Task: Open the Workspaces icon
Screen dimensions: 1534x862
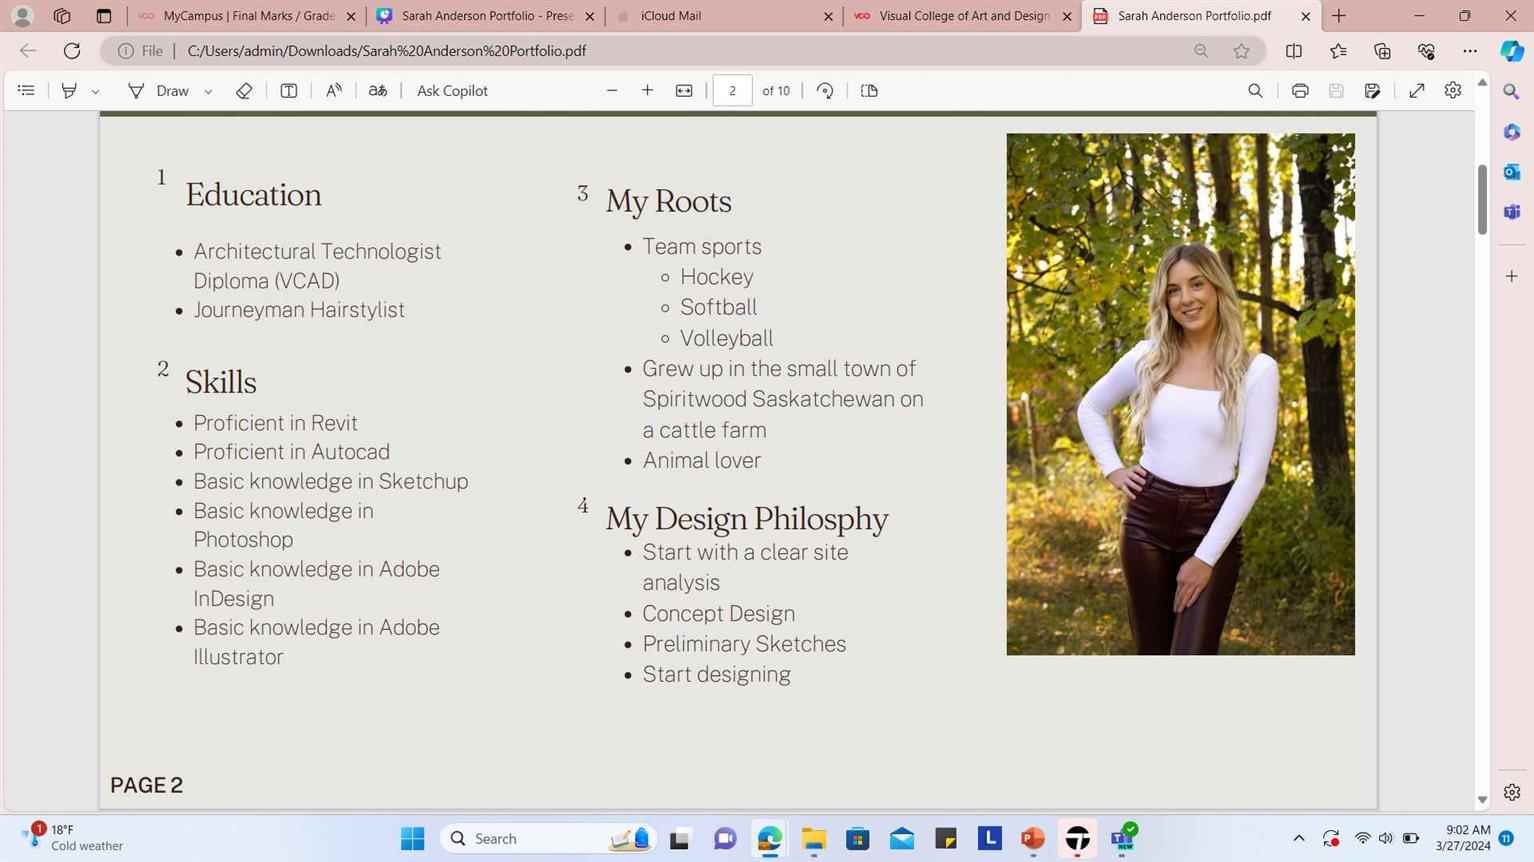Action: pyautogui.click(x=62, y=16)
